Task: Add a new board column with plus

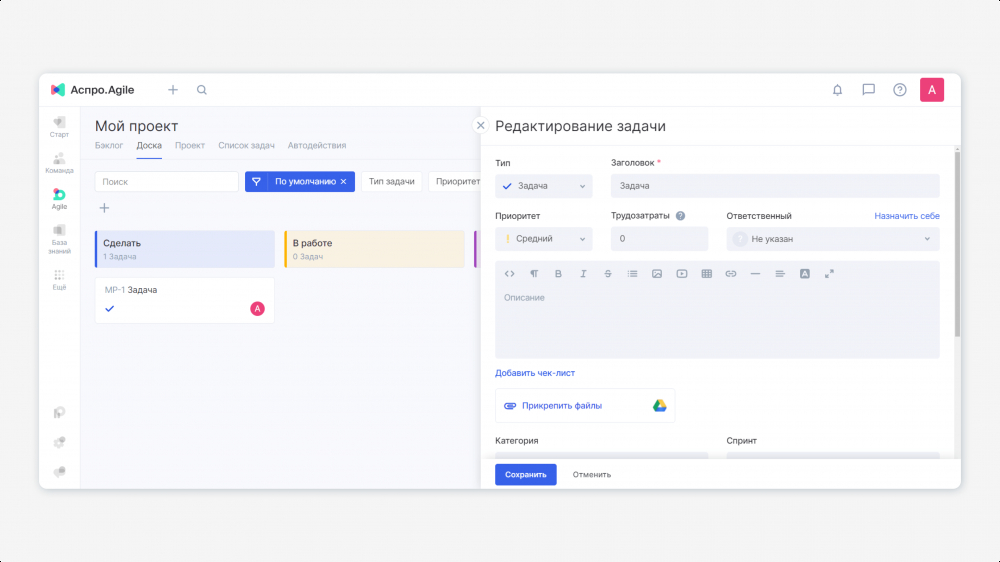Action: click(x=104, y=208)
